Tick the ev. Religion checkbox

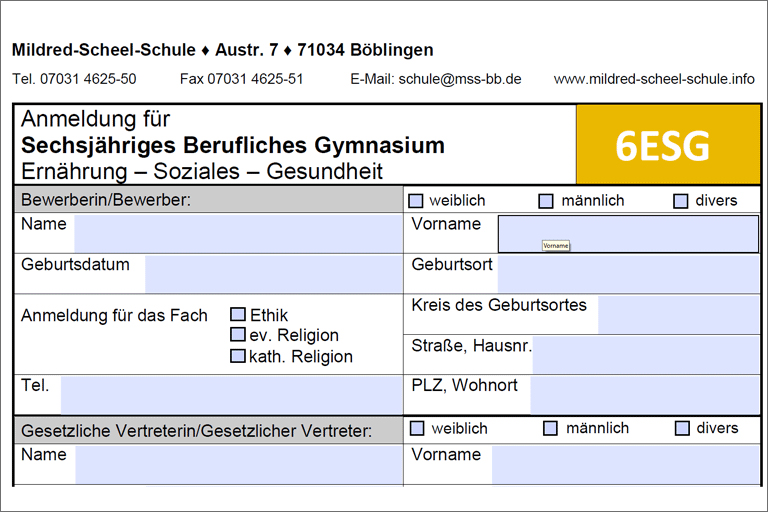[x=238, y=335]
